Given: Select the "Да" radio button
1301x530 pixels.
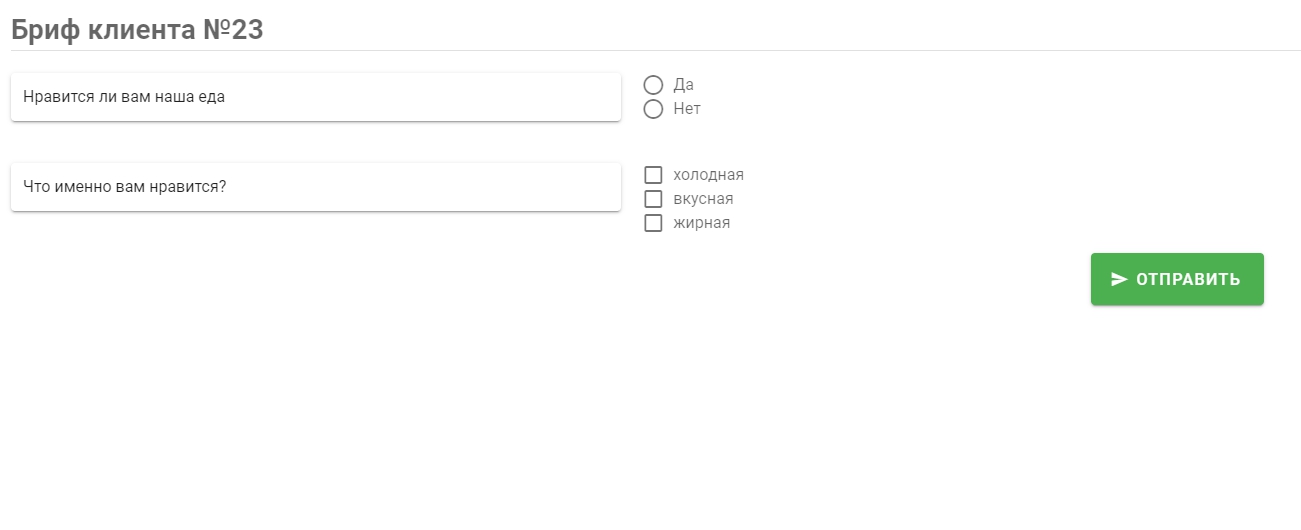Looking at the screenshot, I should click(x=654, y=85).
